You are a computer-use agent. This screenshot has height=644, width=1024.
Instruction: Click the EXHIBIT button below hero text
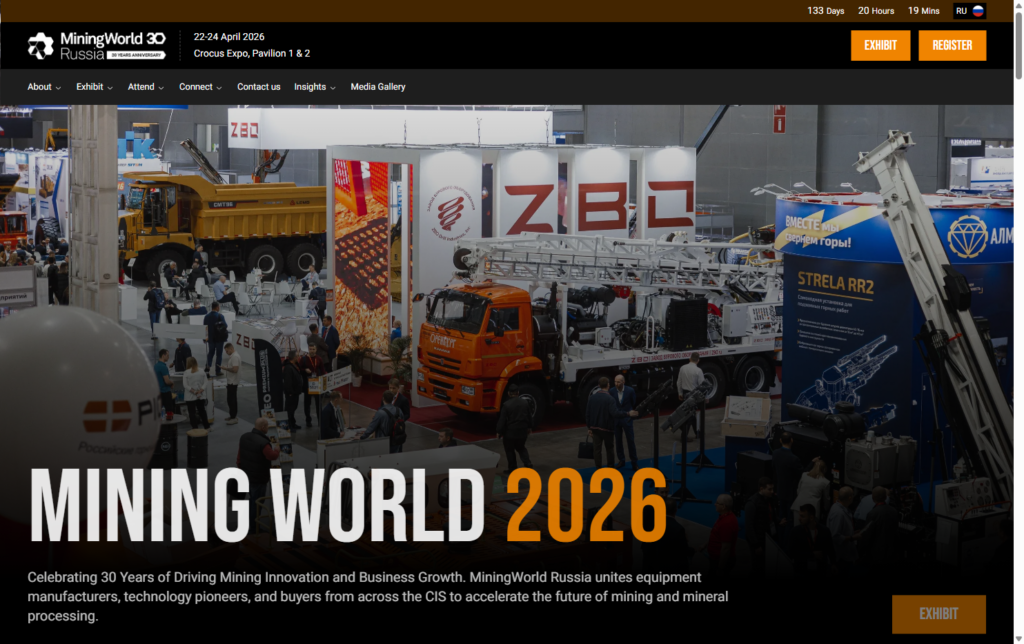938,614
